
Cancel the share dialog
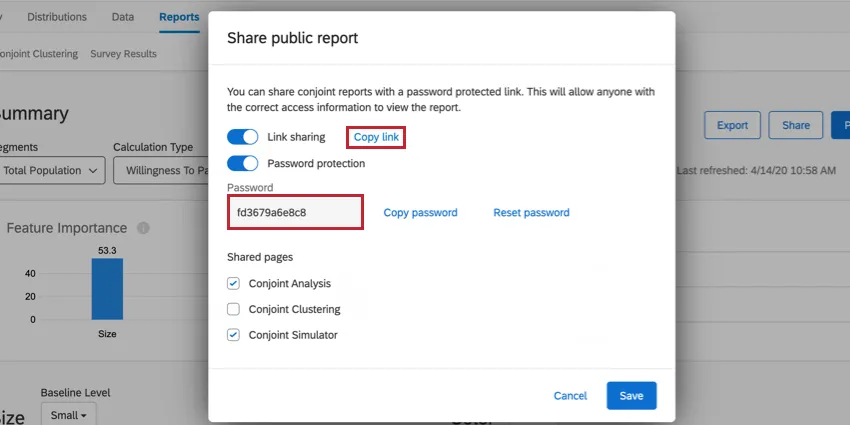point(570,396)
